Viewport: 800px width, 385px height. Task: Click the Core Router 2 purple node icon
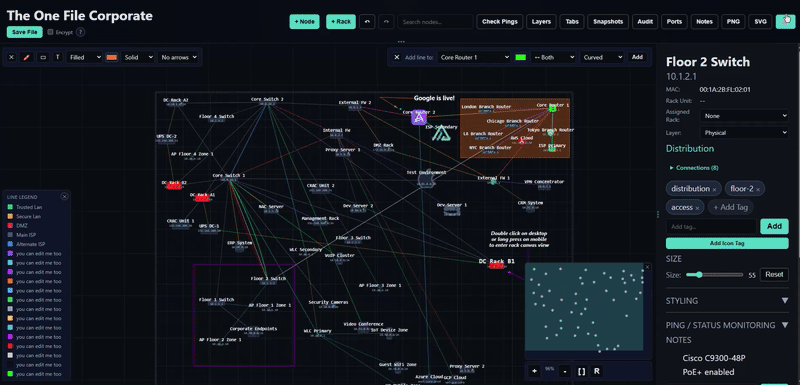click(419, 118)
